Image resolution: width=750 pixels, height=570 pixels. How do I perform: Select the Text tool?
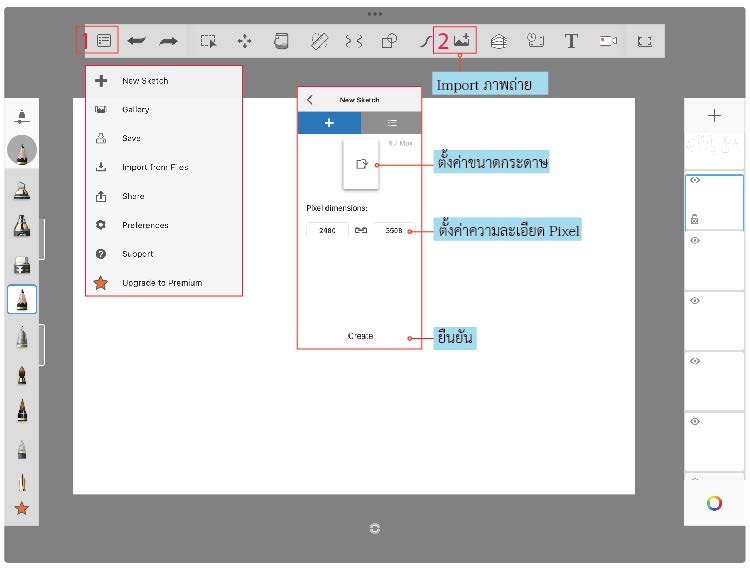[x=571, y=41]
